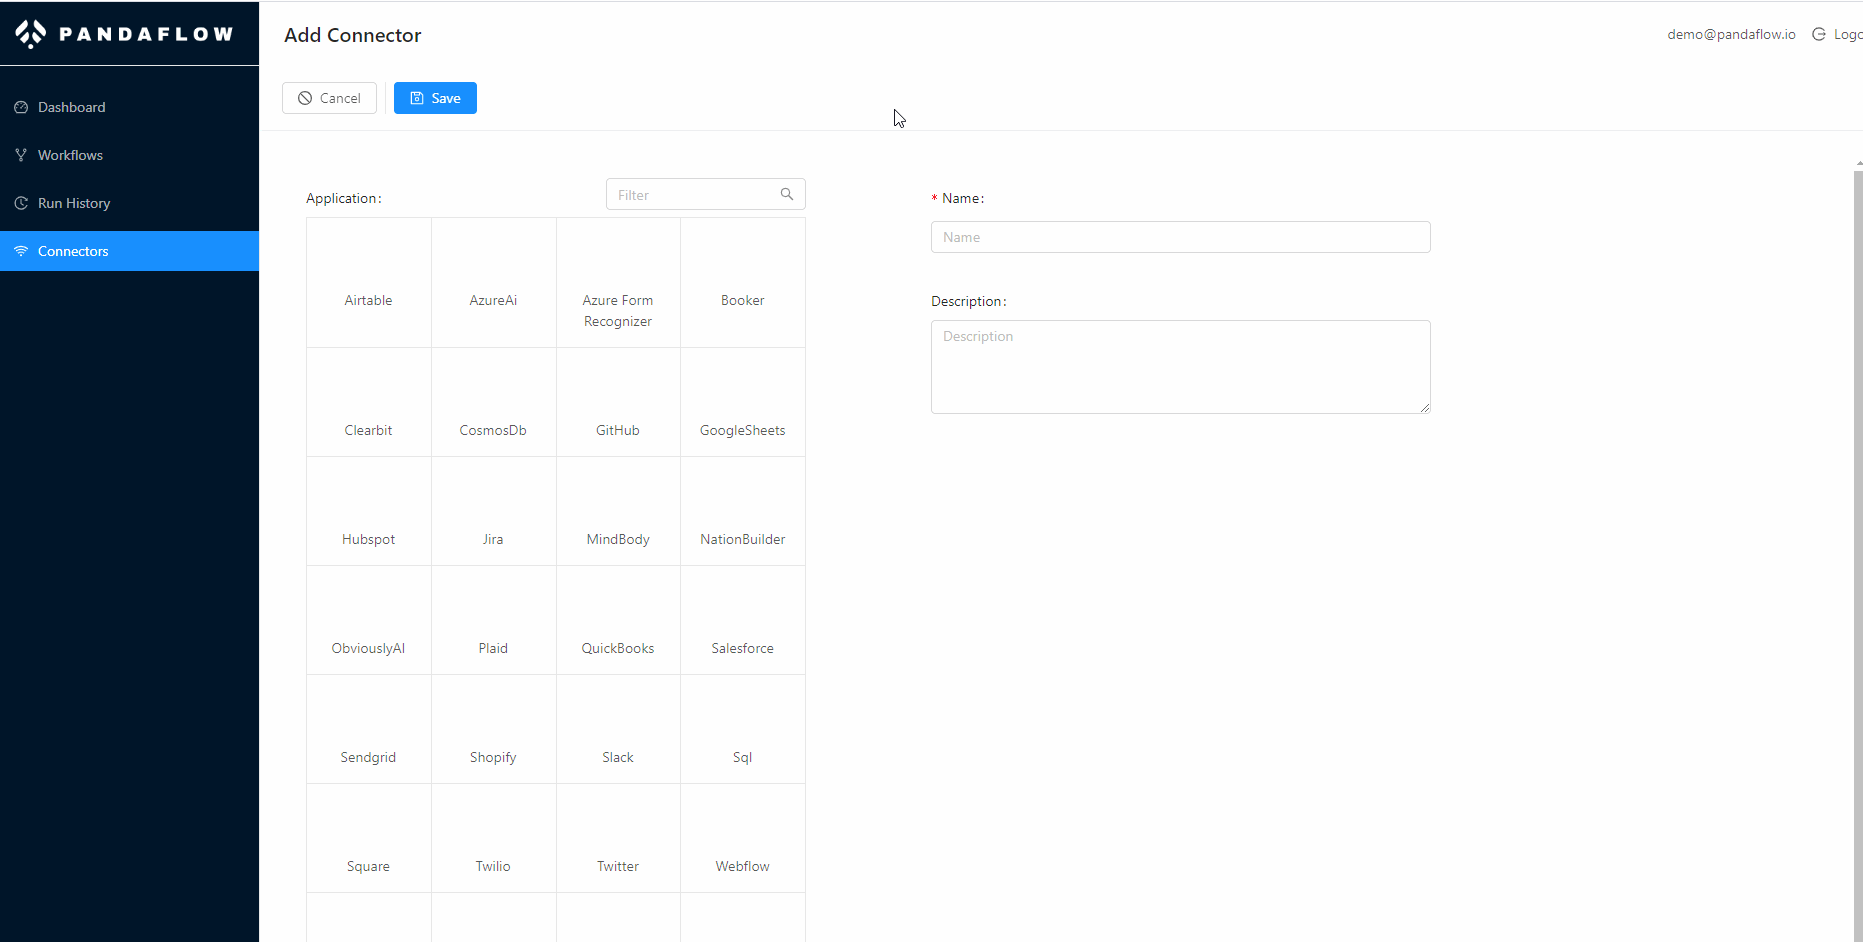Pick CosmosDb as application
1863x942 pixels.
pyautogui.click(x=493, y=402)
